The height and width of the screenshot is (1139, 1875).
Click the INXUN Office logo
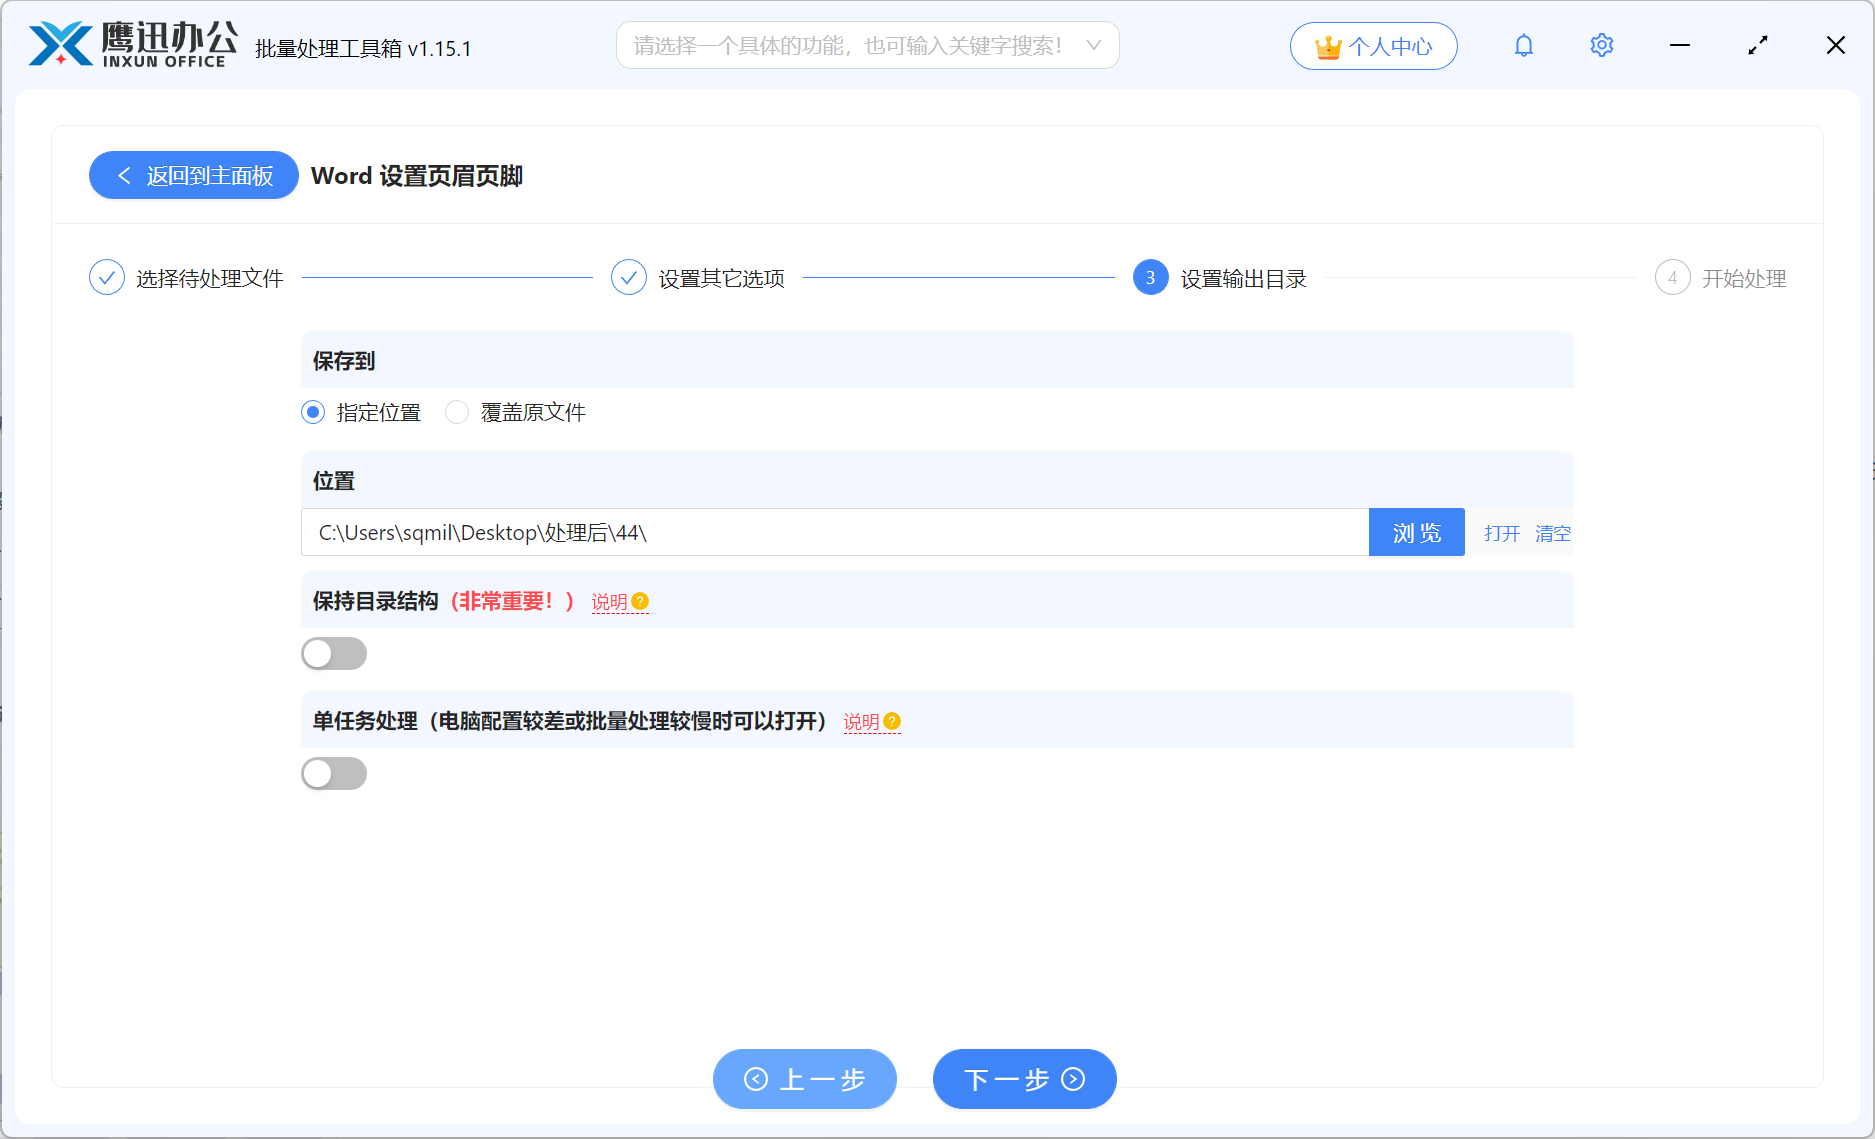click(x=133, y=45)
